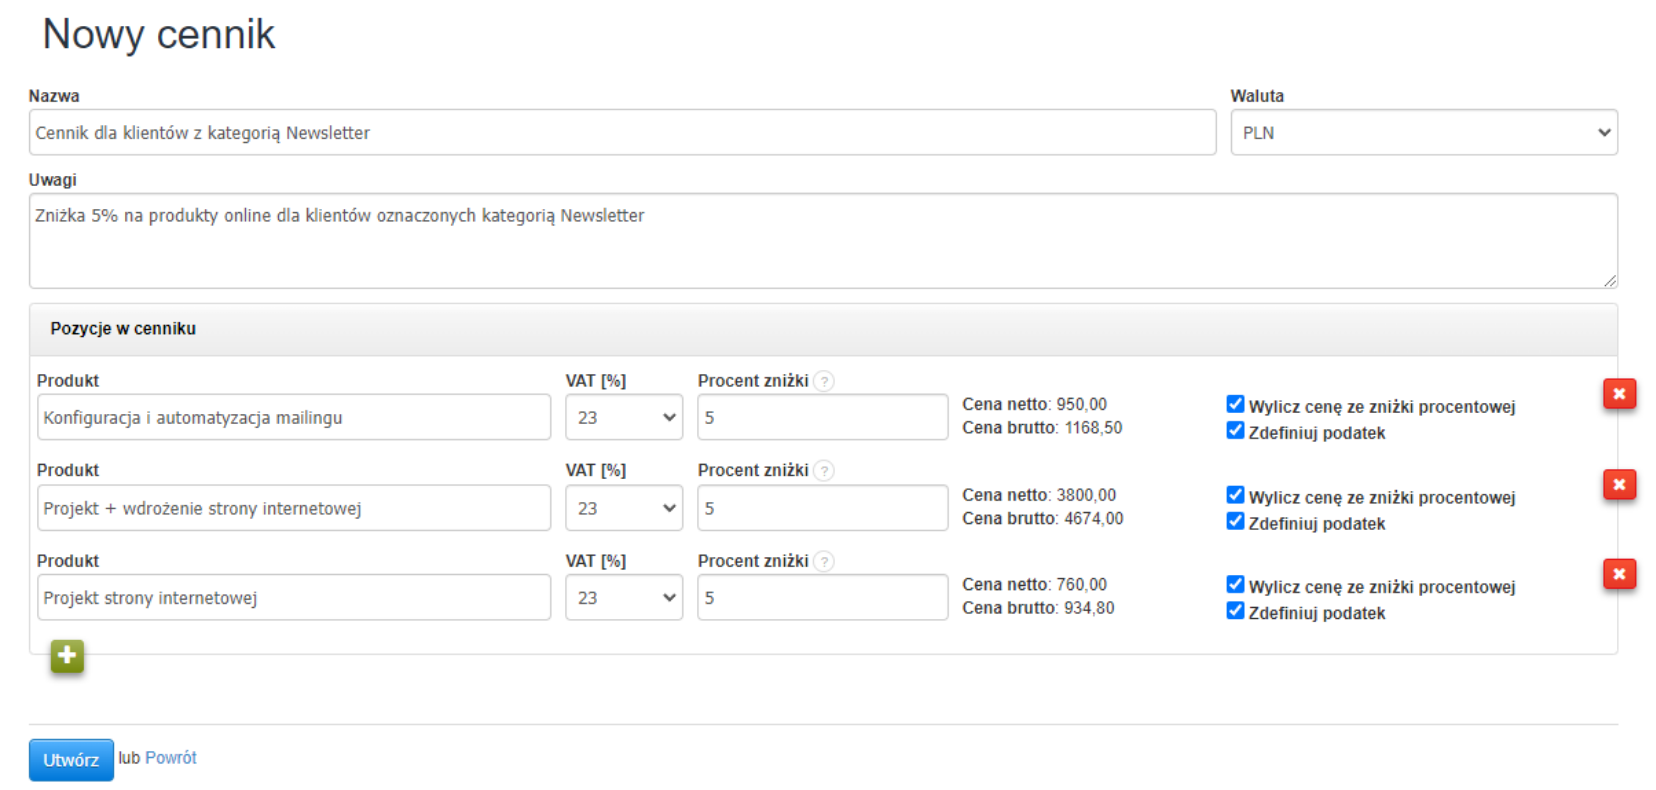Open the Waluta currency dropdown
This screenshot has height=790, width=1656.
1423,133
